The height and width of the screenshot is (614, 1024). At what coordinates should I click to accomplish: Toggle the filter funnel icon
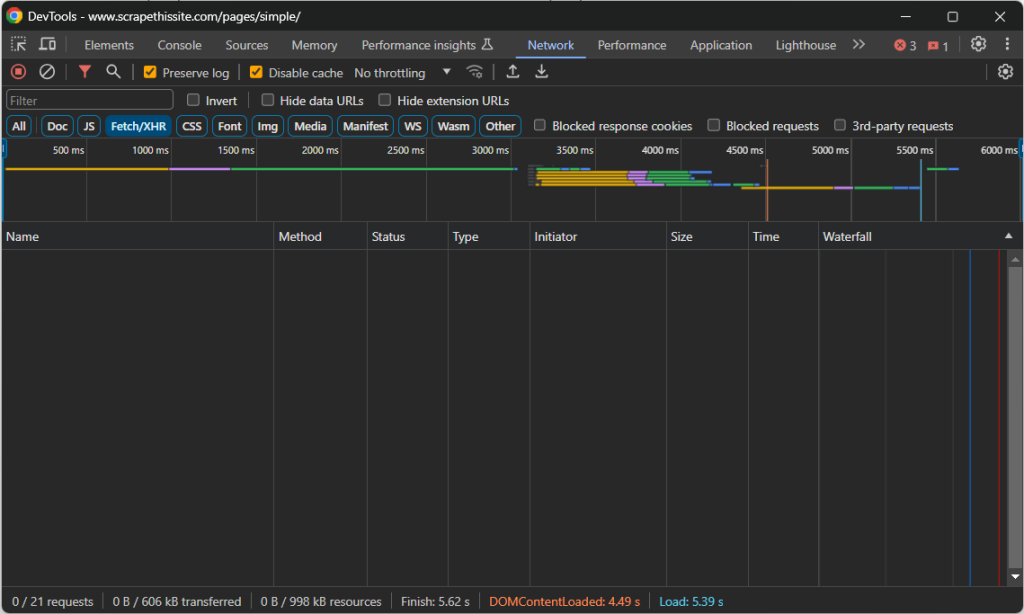pos(85,72)
